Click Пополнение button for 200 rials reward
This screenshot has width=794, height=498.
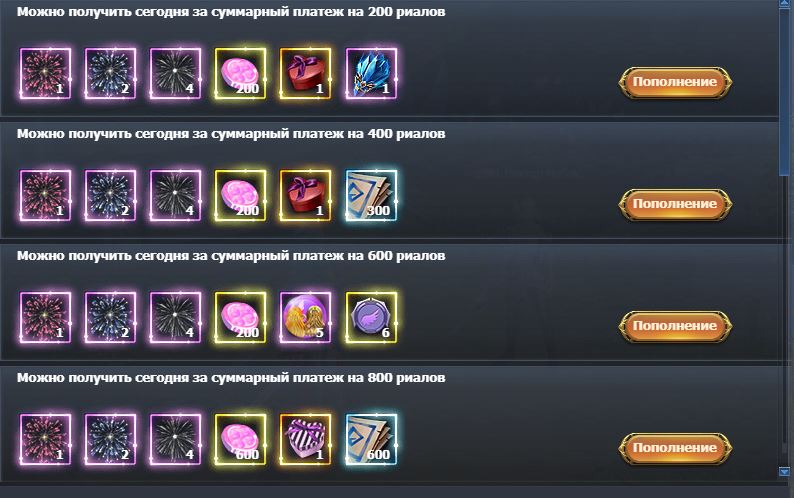[675, 82]
